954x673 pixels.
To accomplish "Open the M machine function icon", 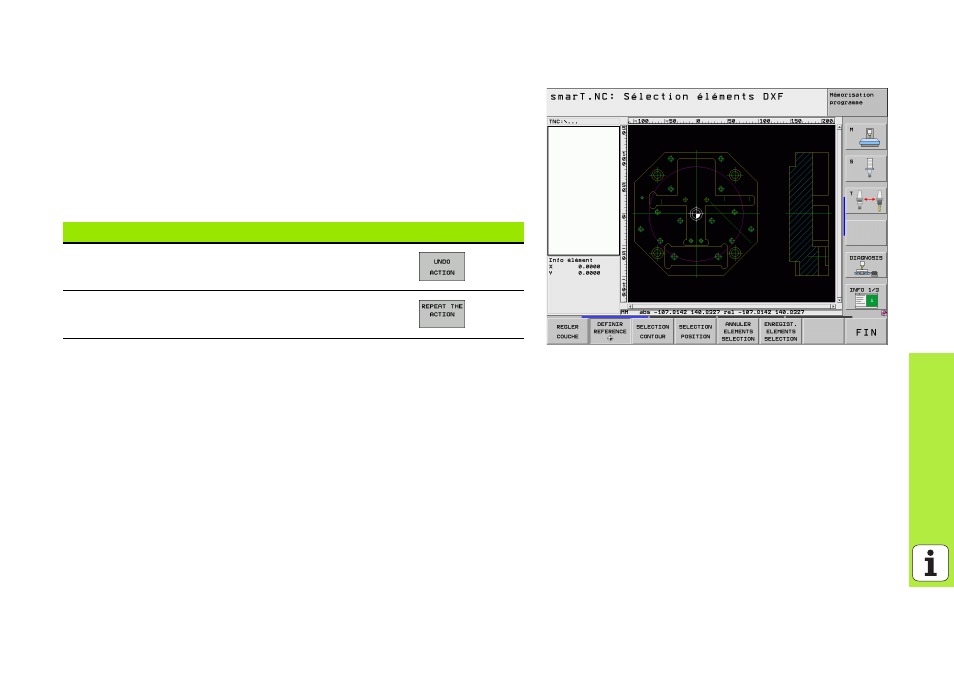I will (866, 137).
